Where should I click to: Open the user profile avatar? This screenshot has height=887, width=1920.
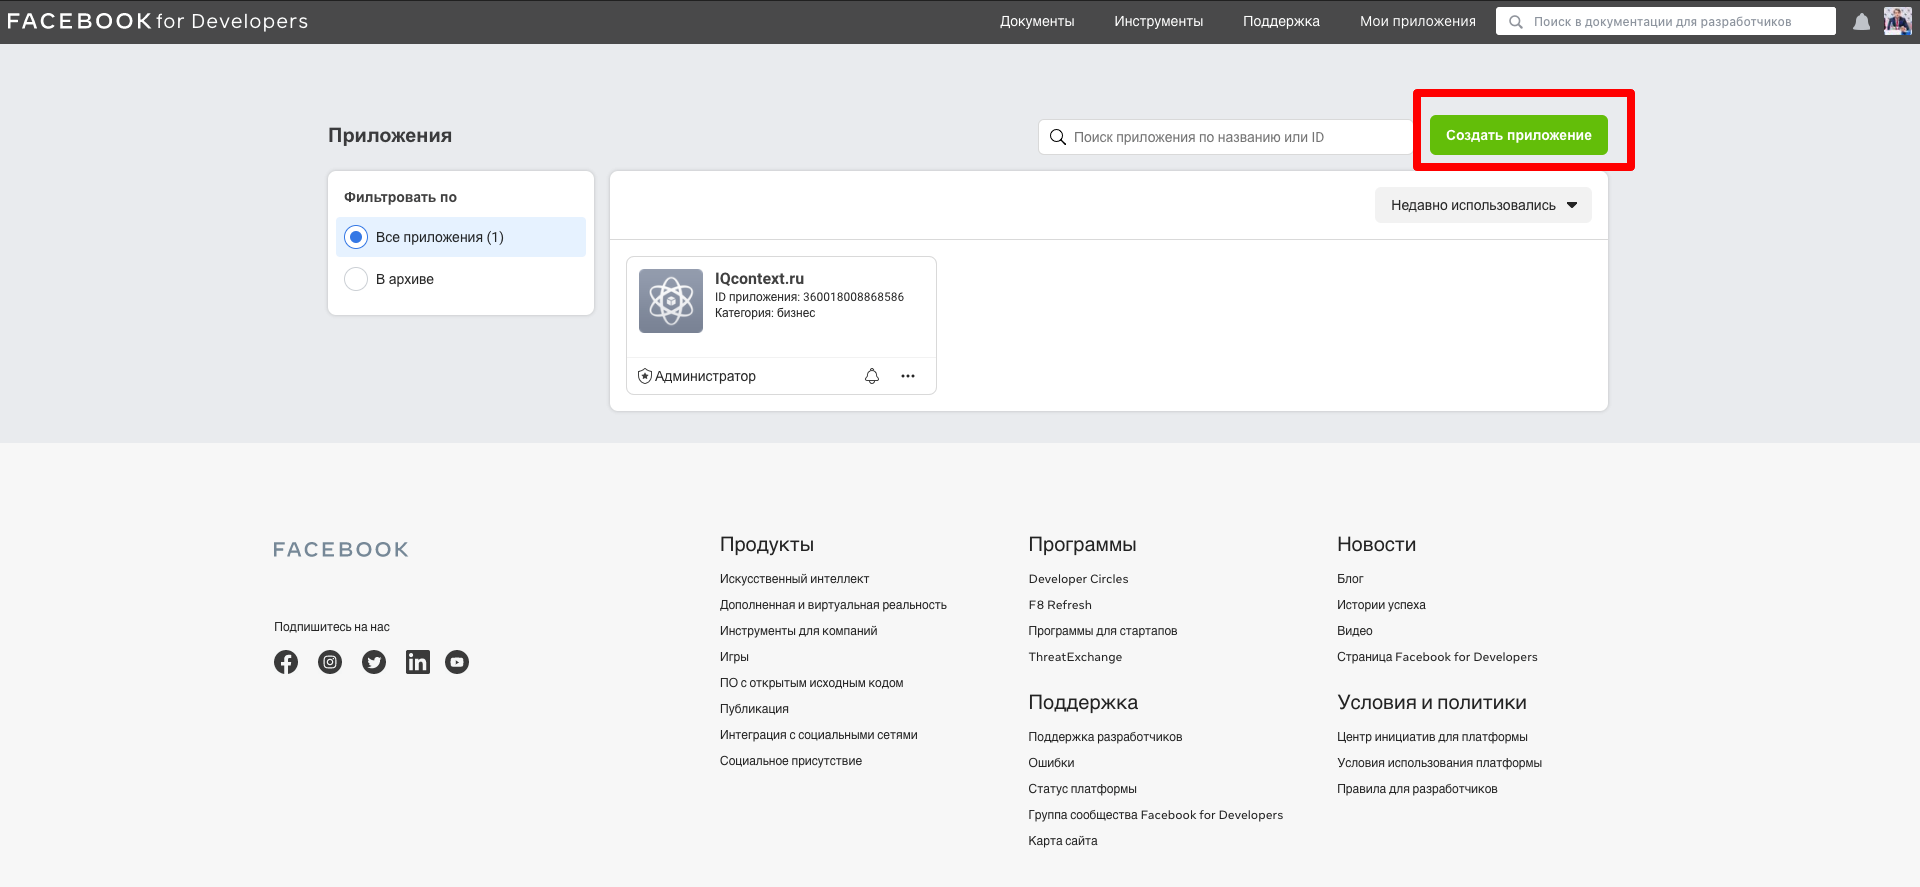(x=1897, y=21)
